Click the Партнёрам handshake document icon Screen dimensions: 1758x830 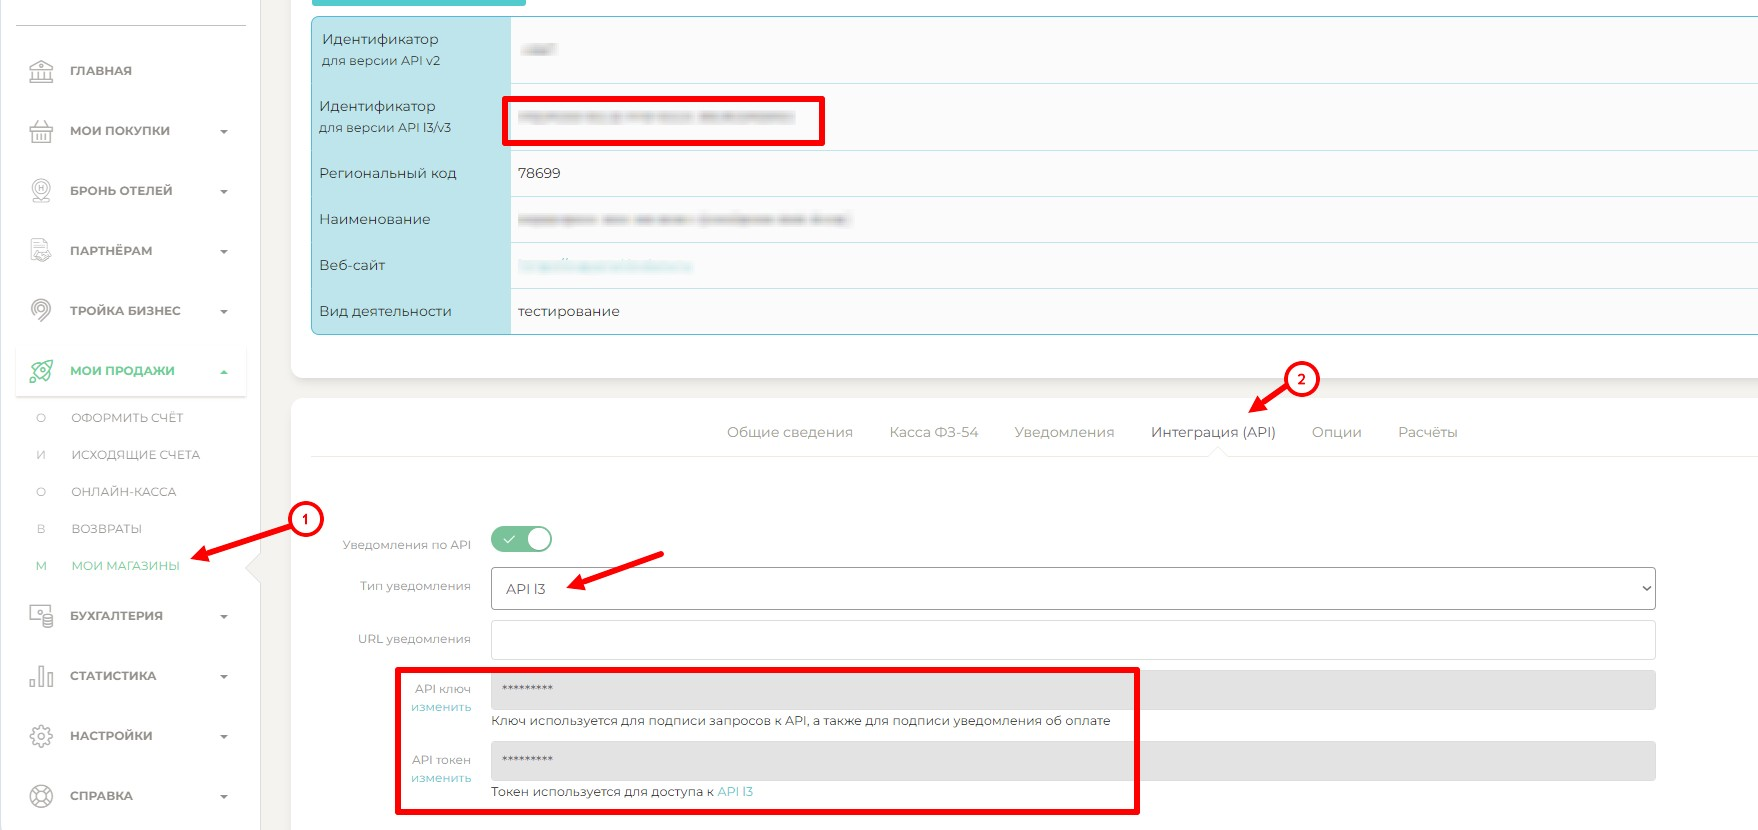(x=41, y=251)
